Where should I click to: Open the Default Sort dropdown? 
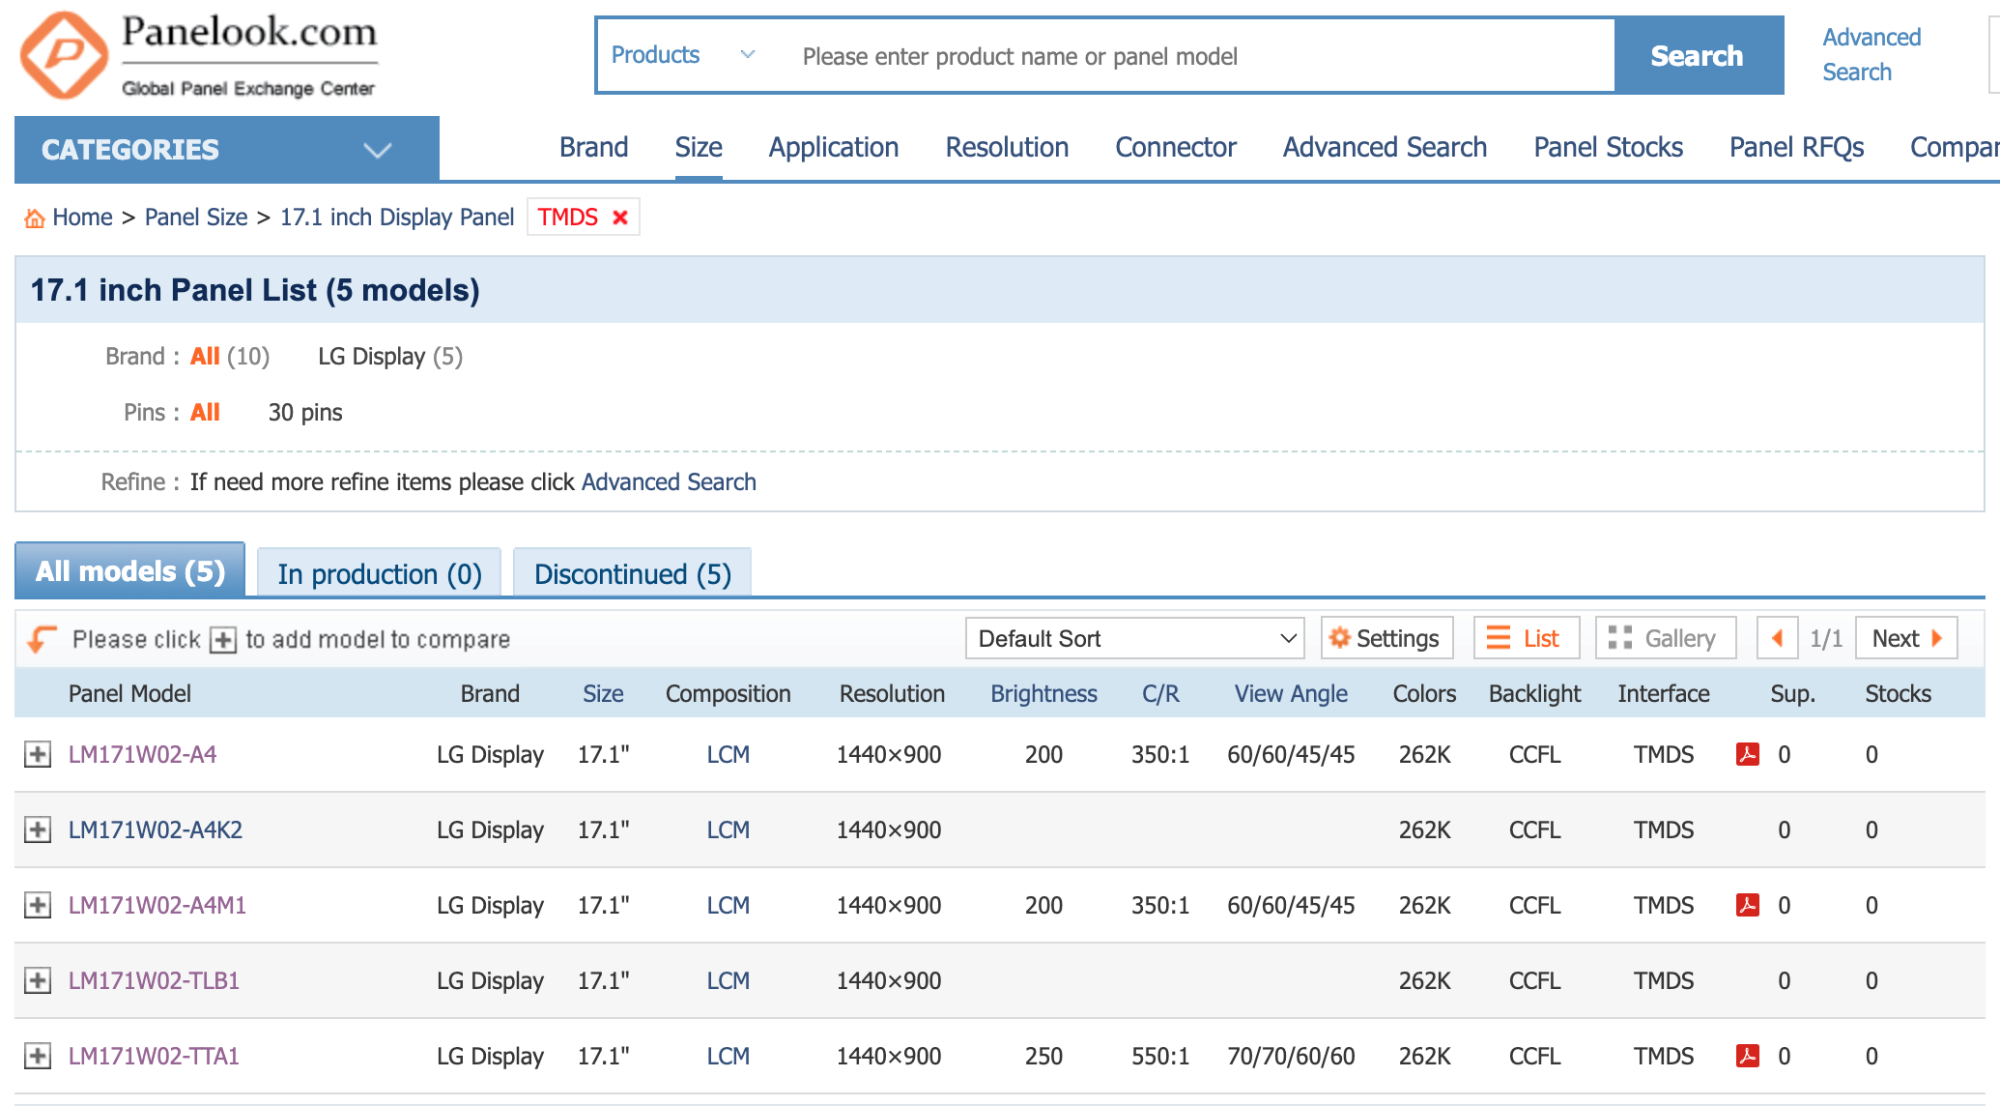[1135, 638]
